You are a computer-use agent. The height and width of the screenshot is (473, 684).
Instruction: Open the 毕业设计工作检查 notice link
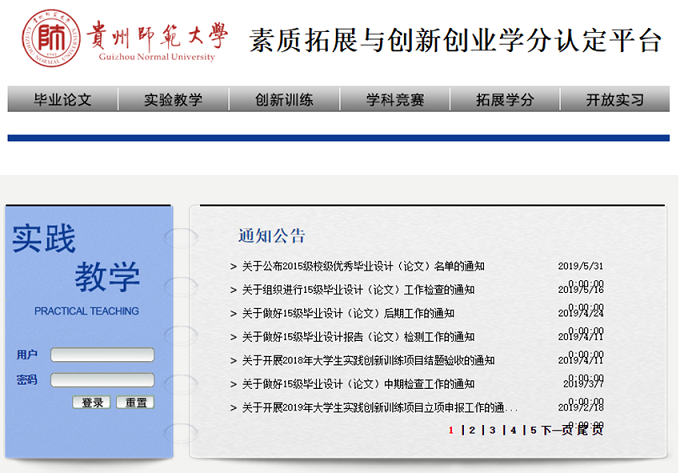(x=358, y=290)
